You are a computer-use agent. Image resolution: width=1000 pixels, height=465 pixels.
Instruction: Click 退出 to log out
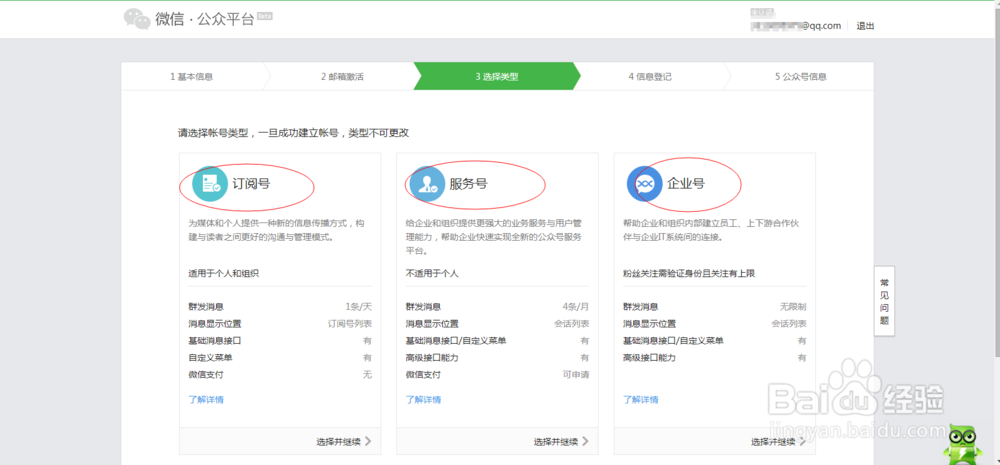click(x=865, y=26)
